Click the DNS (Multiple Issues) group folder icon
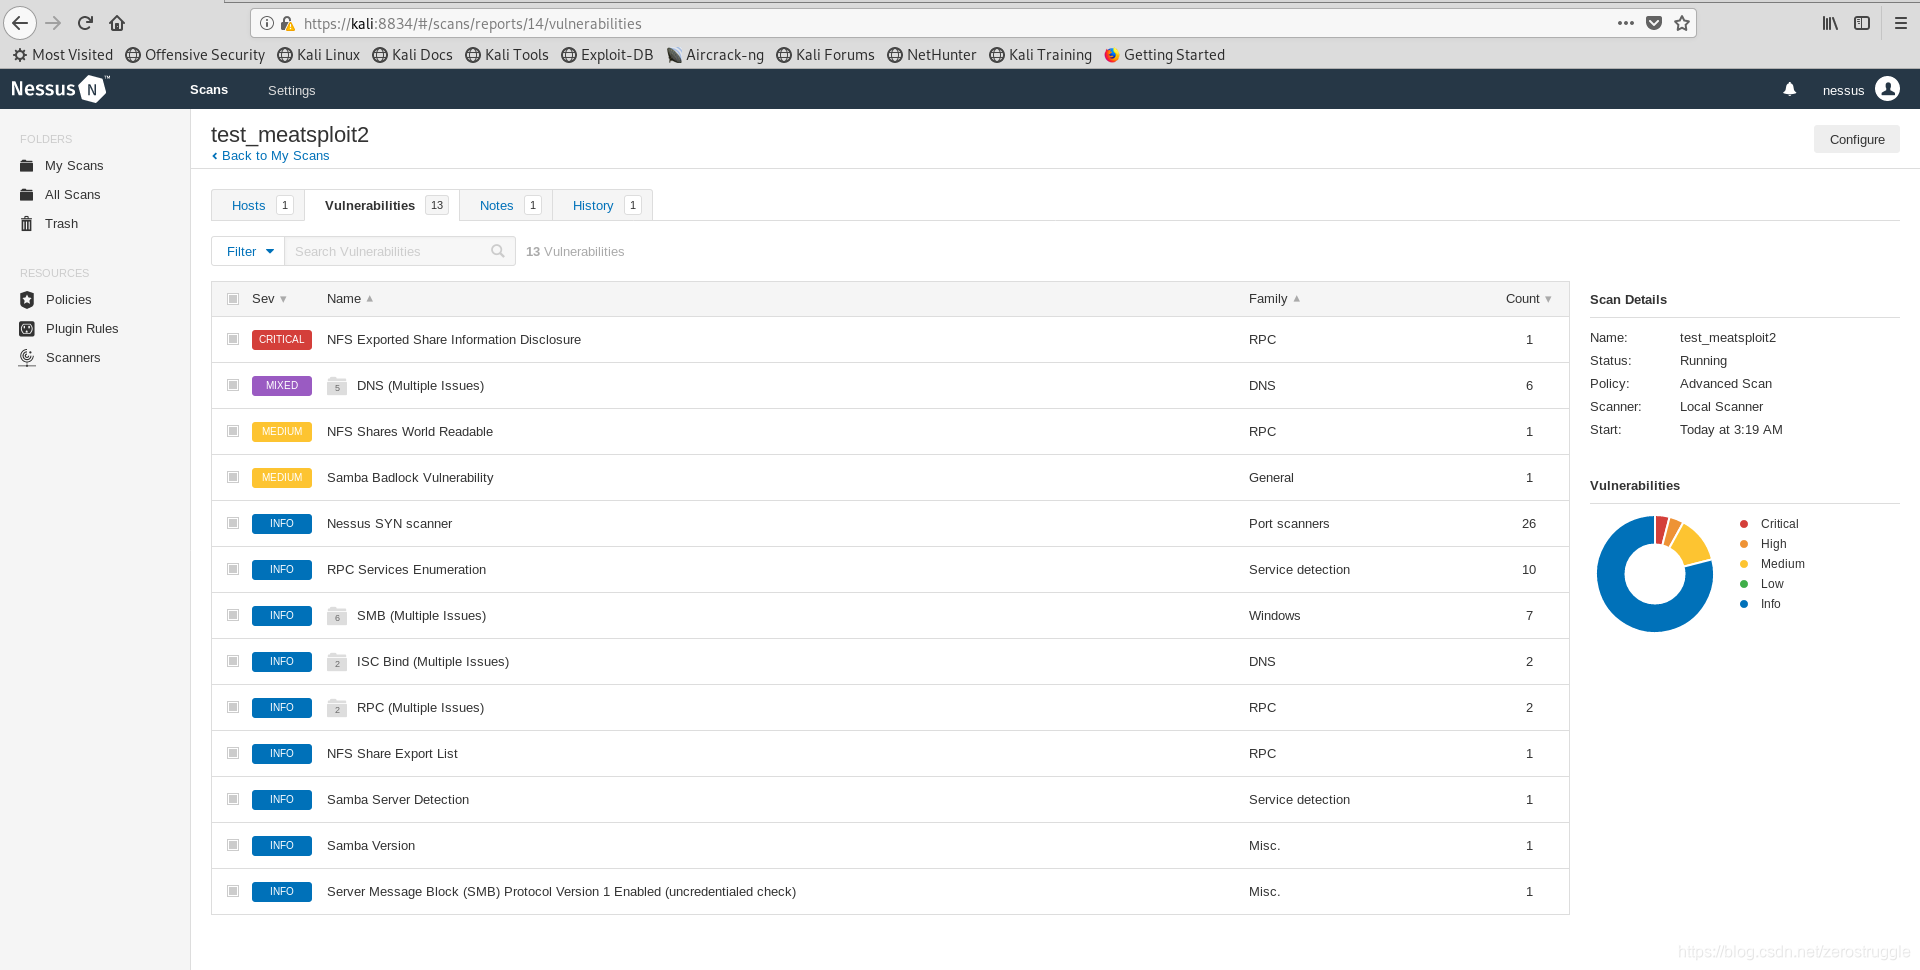Viewport: 1920px width, 970px height. (337, 386)
